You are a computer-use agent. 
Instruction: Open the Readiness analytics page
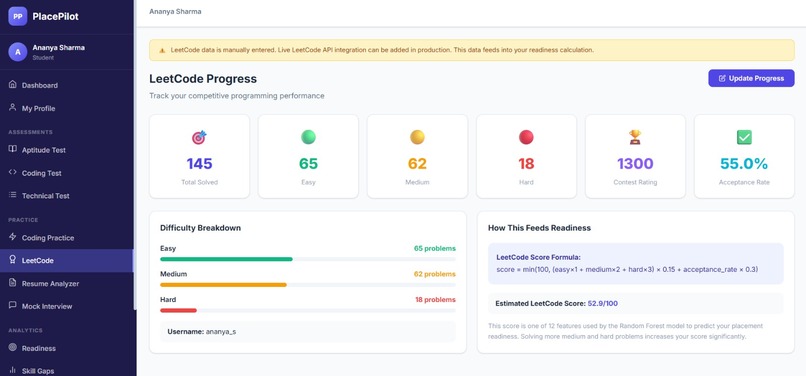[67, 348]
